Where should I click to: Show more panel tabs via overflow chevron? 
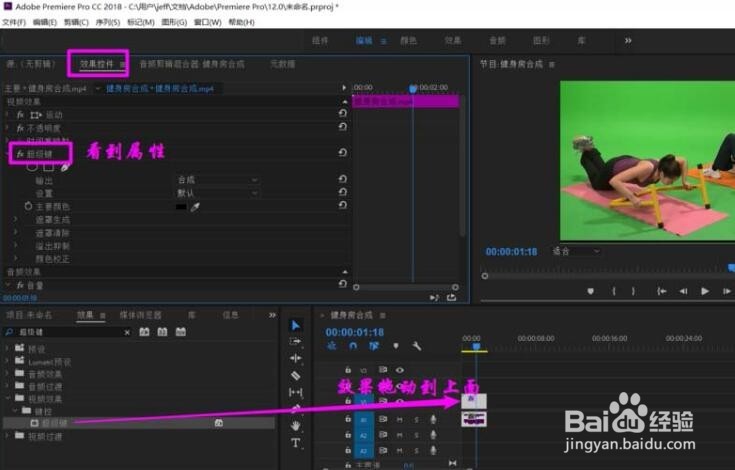pos(272,315)
